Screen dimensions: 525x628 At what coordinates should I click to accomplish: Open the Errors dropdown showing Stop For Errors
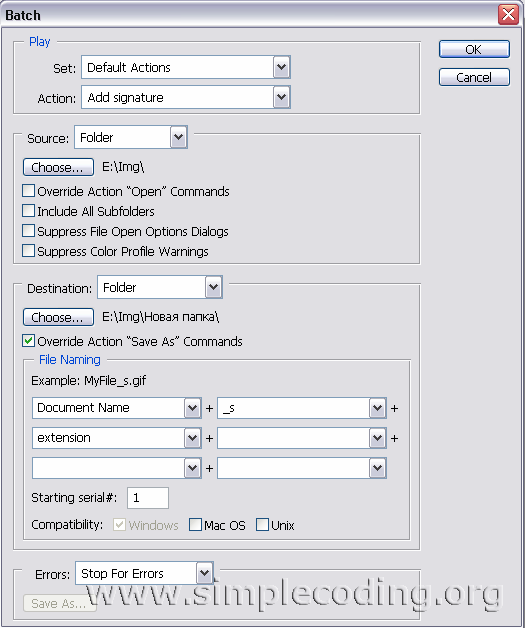[144, 573]
